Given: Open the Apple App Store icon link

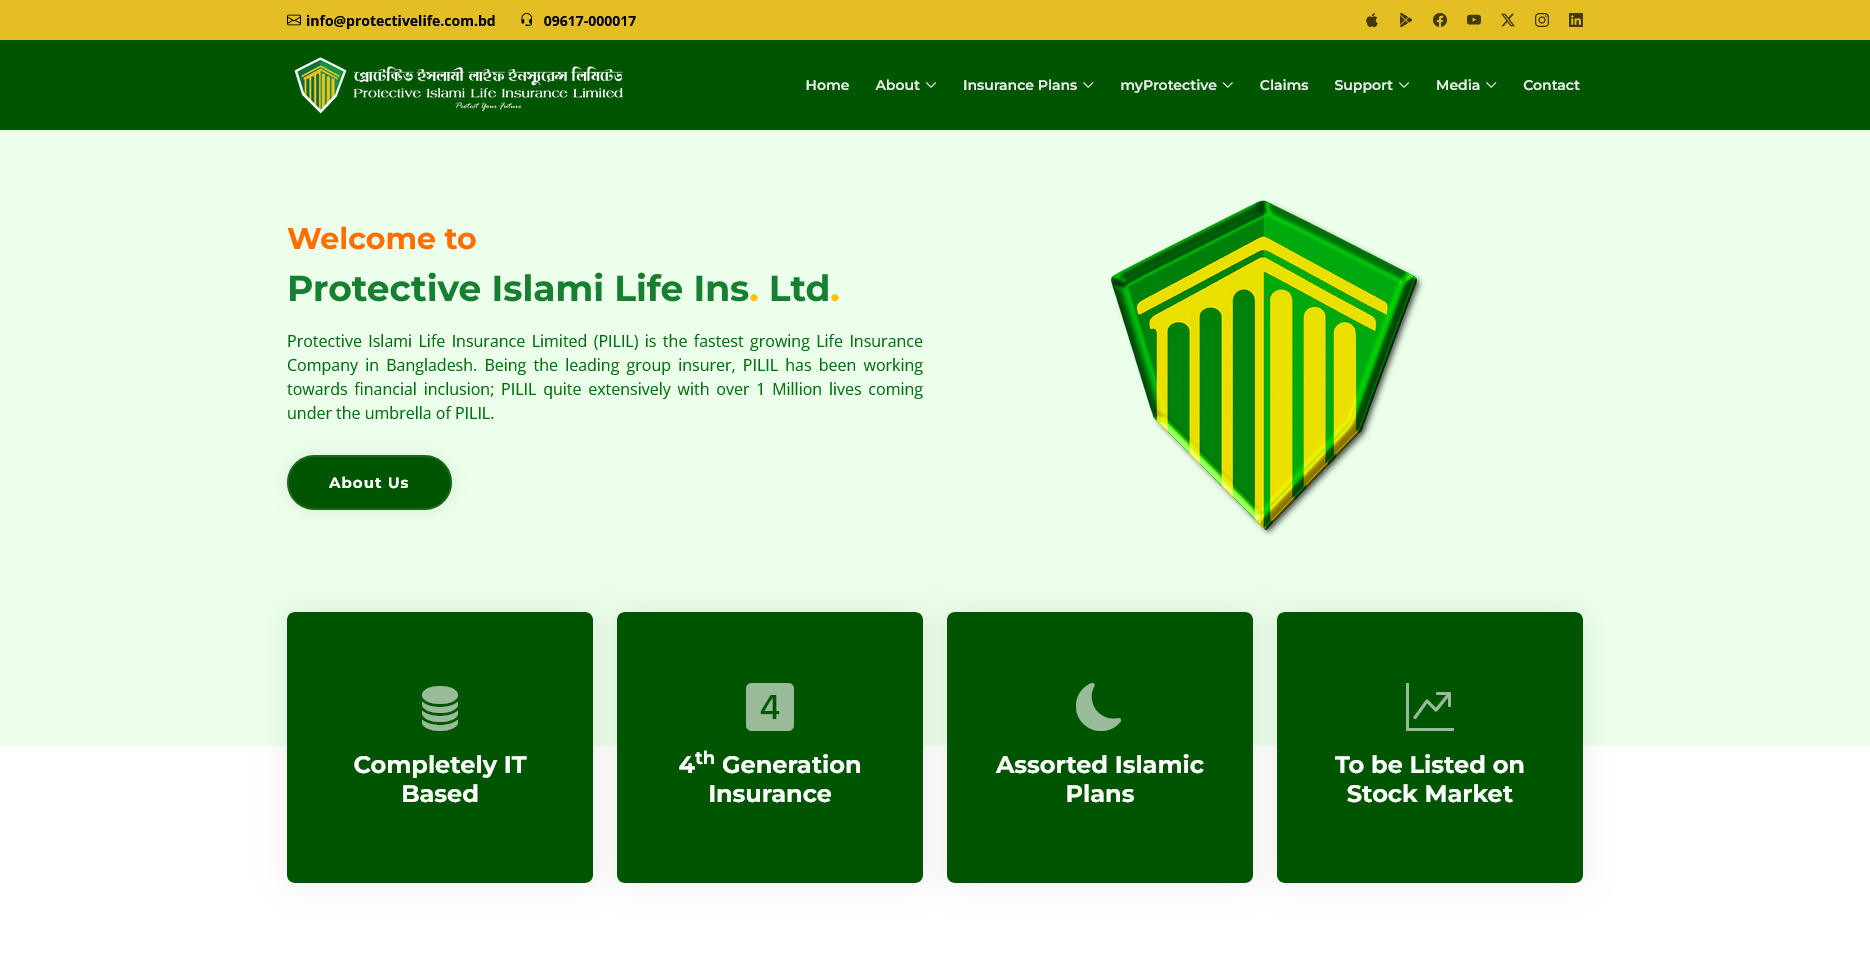Looking at the screenshot, I should [1372, 20].
